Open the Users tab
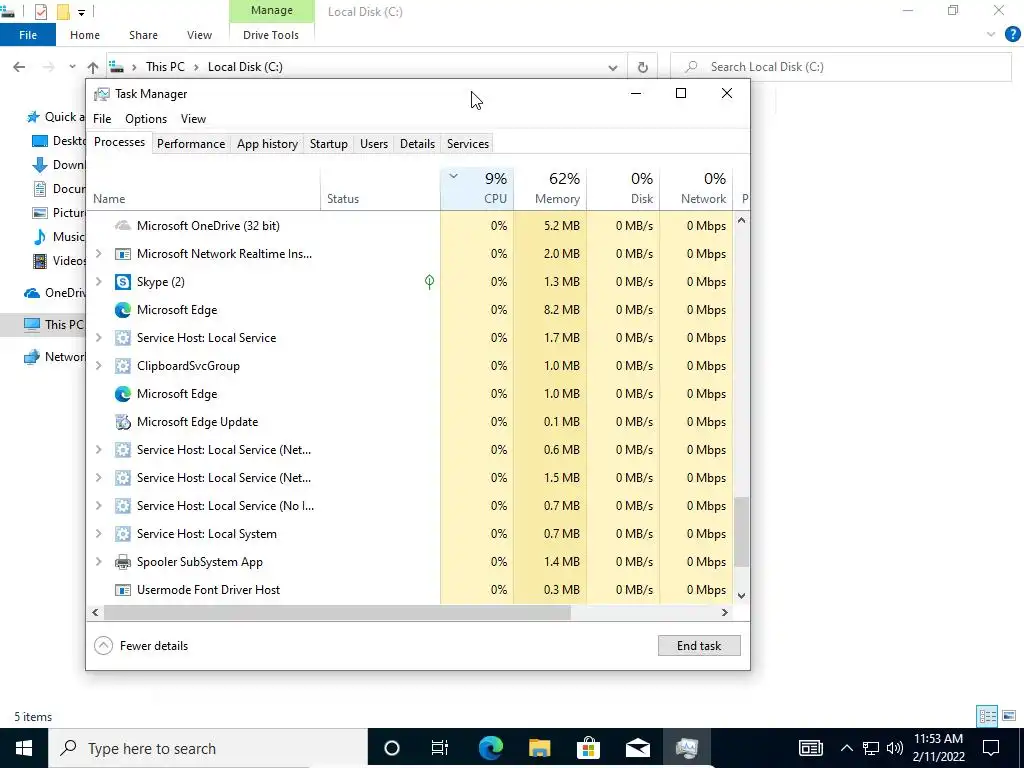Viewport: 1024px width, 768px height. point(374,144)
